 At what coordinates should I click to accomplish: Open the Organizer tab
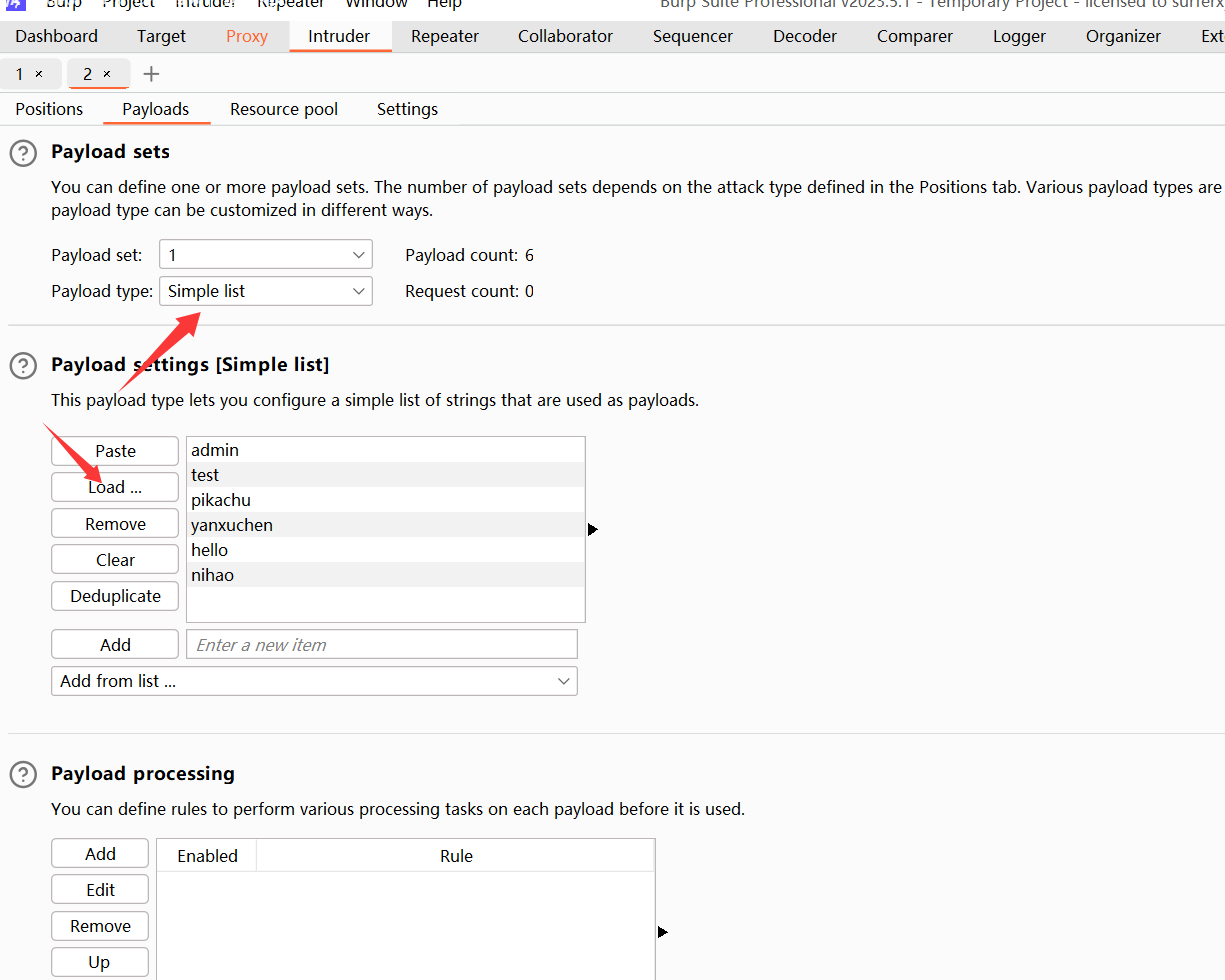click(1124, 36)
